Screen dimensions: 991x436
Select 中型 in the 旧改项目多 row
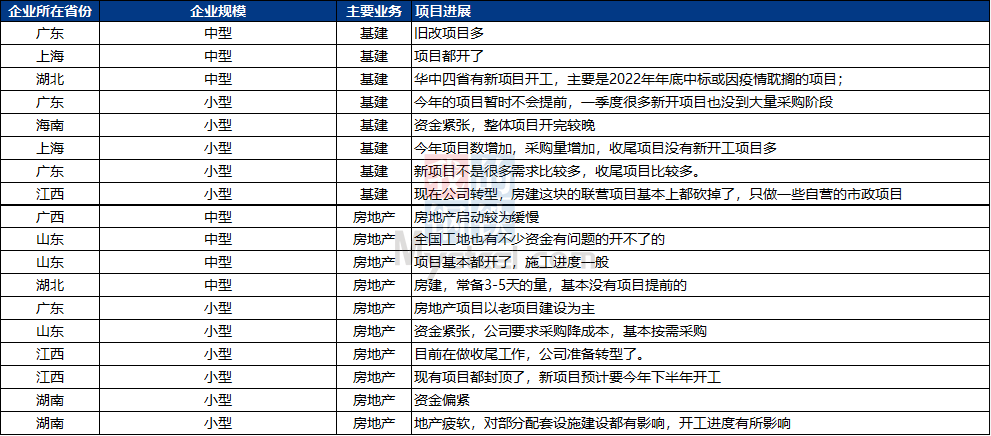218,33
